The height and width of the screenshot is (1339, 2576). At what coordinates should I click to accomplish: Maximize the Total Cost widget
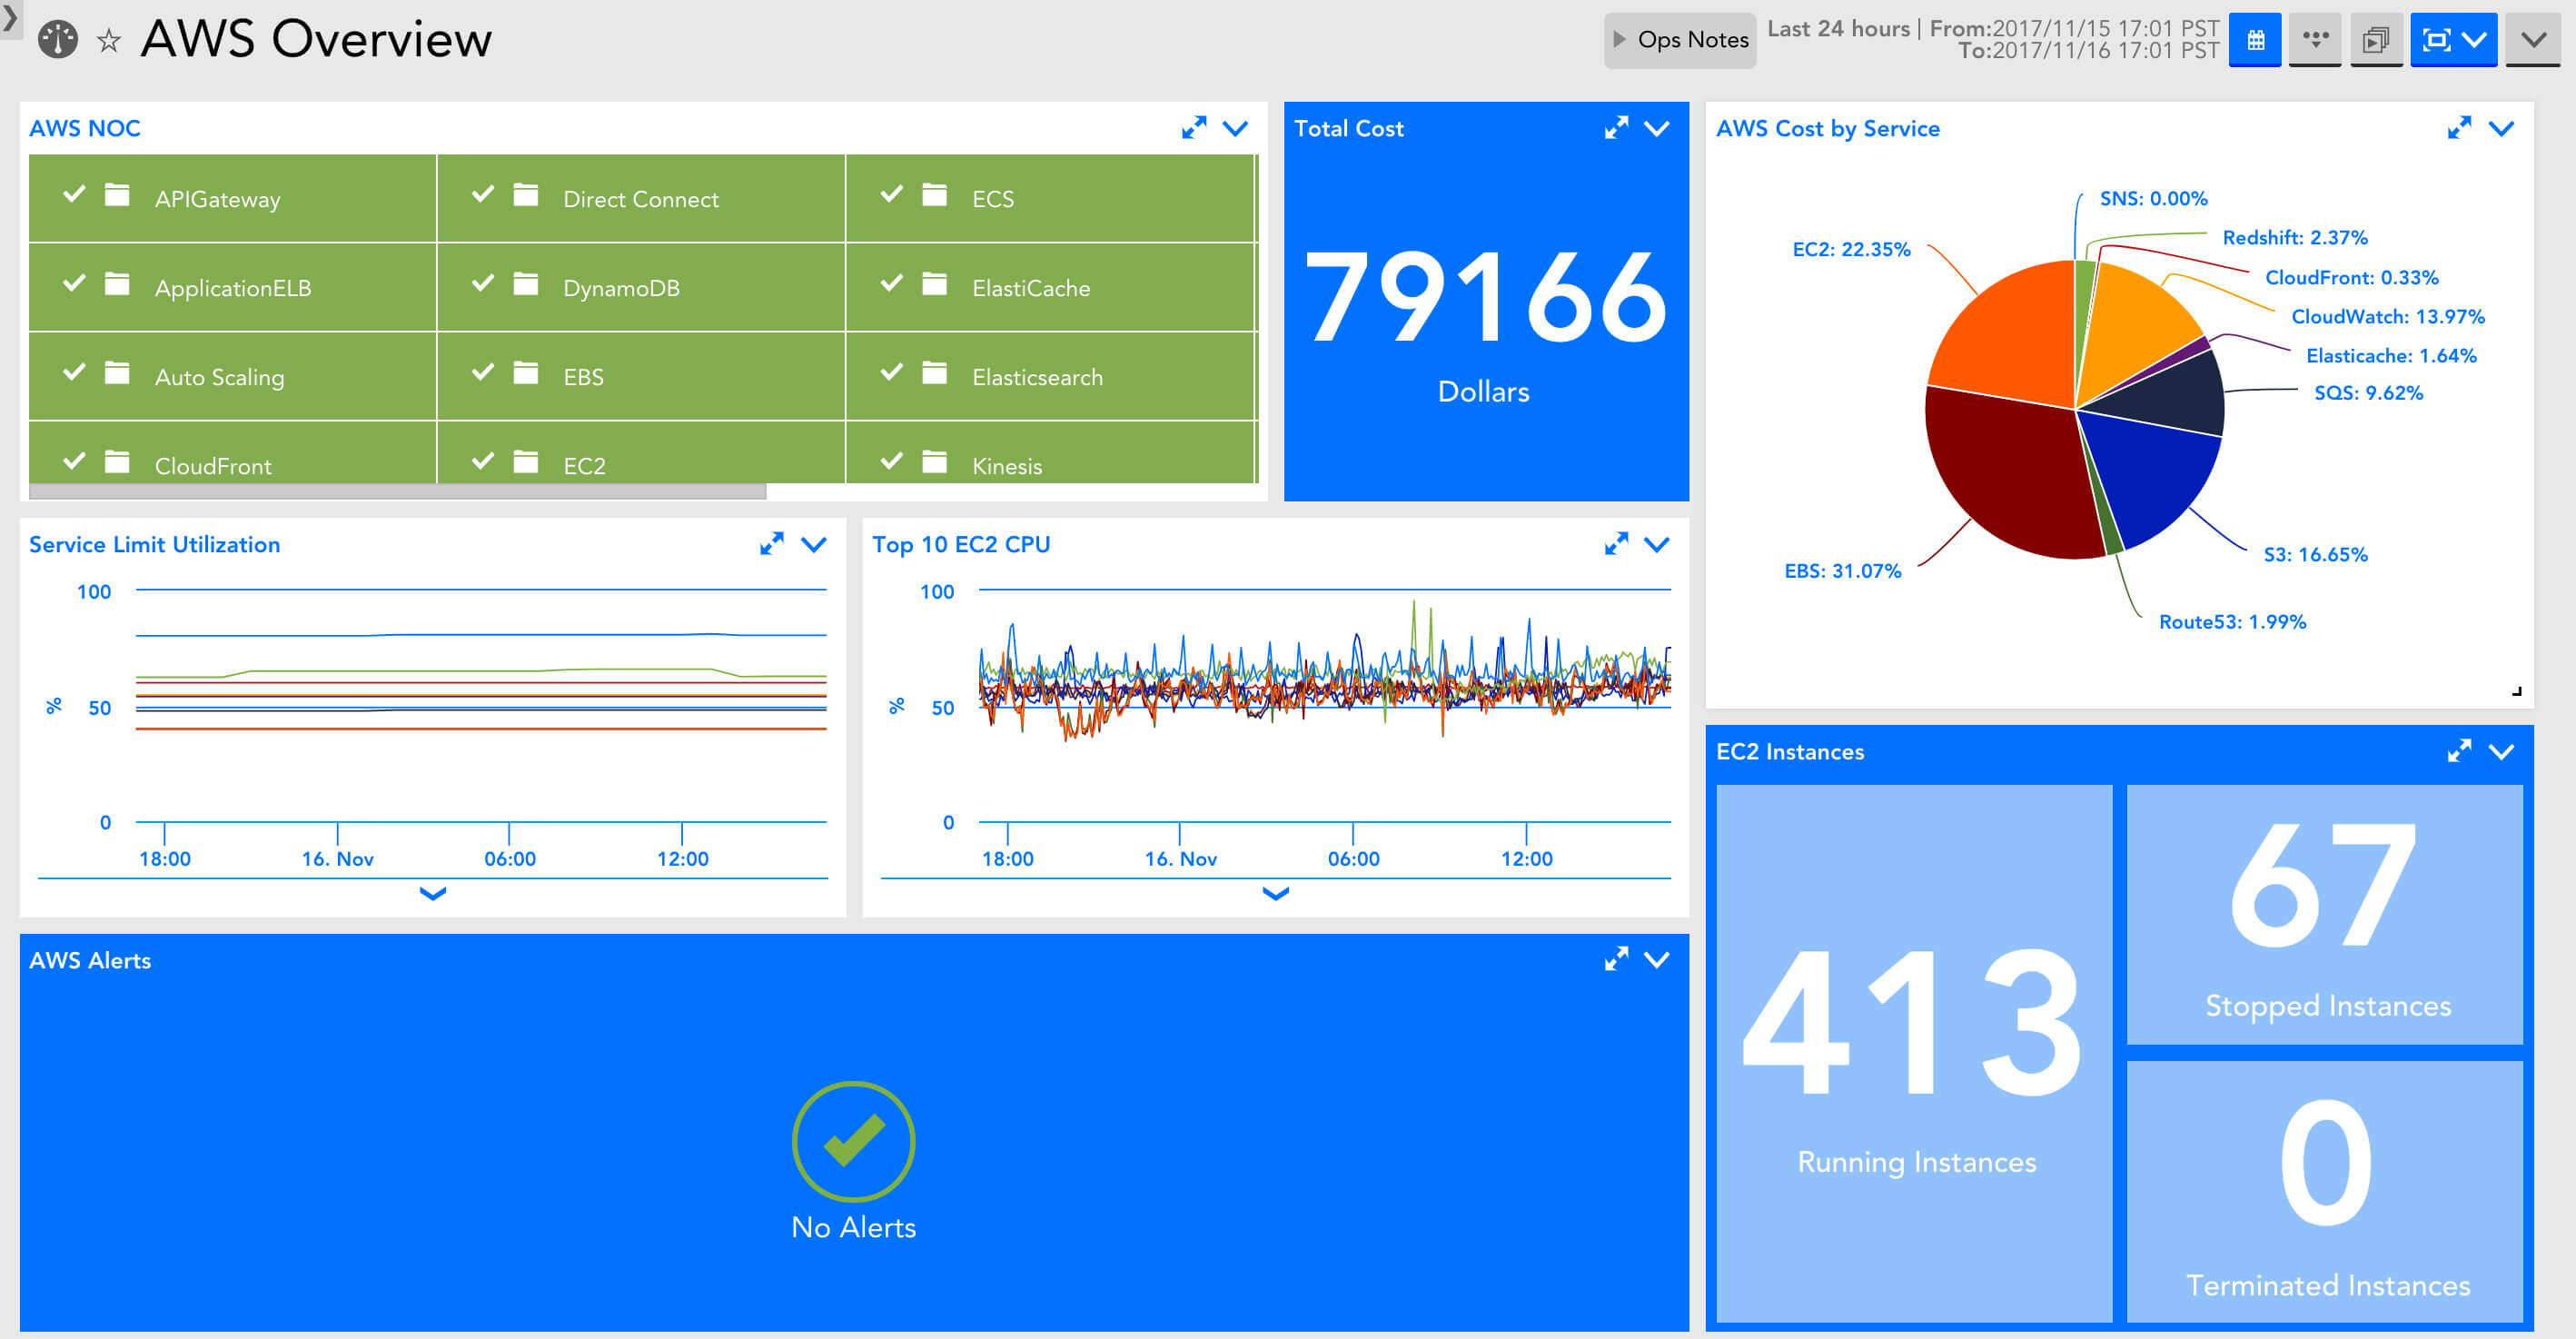click(x=1616, y=128)
